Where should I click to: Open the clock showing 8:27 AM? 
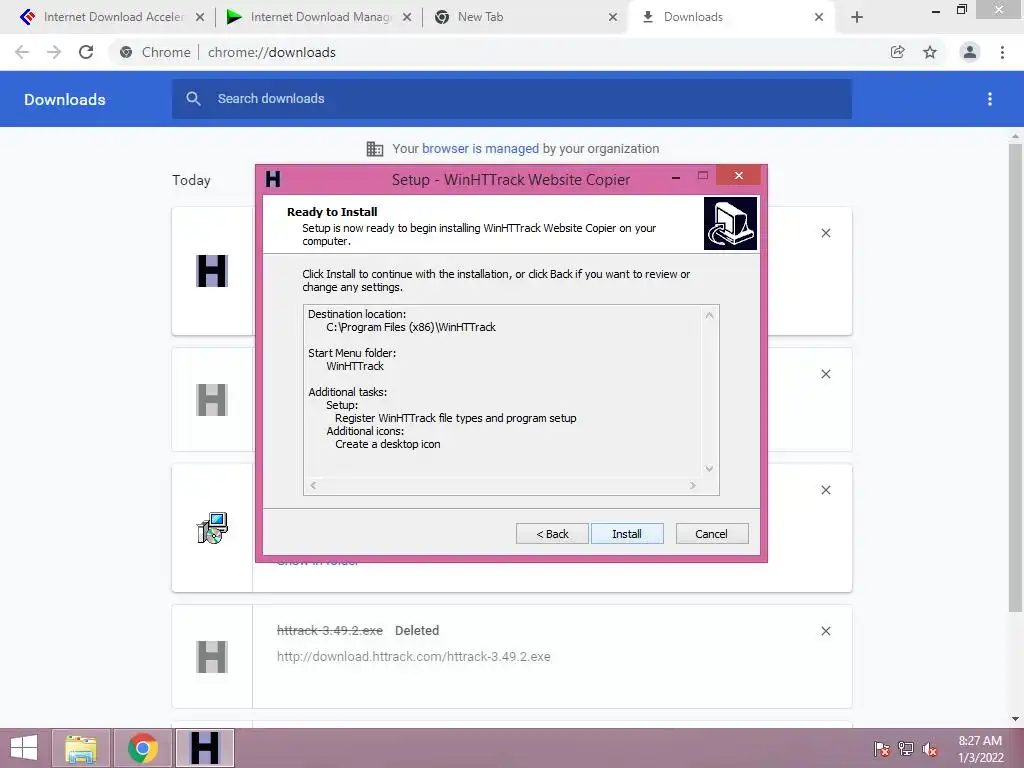coord(980,749)
